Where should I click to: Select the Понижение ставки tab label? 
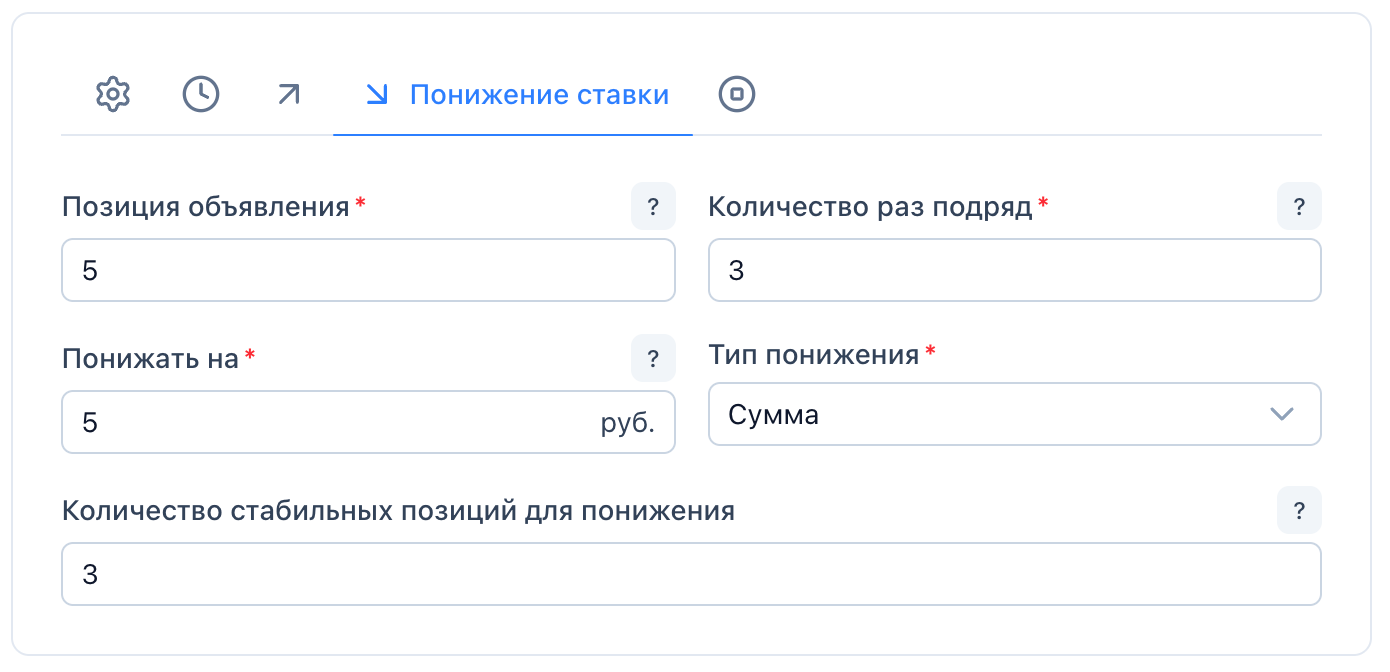tap(539, 95)
